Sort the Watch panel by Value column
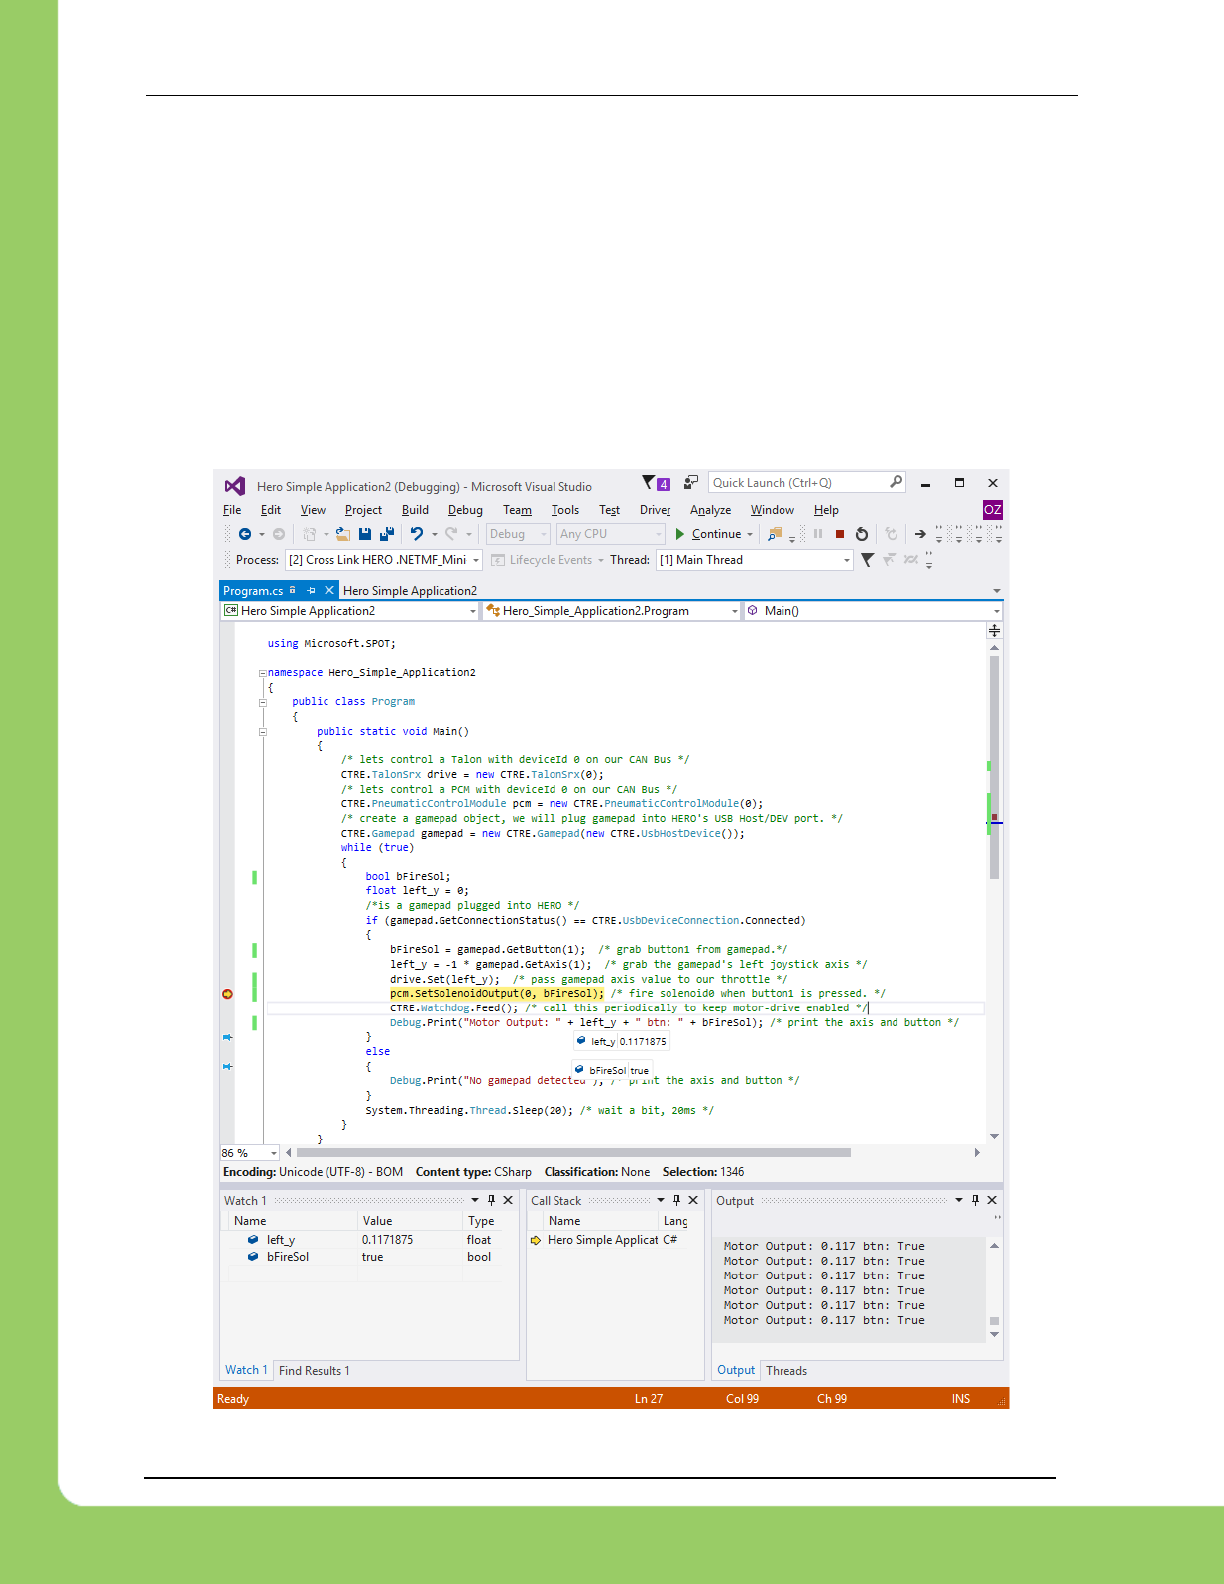This screenshot has height=1584, width=1224. click(x=409, y=1221)
